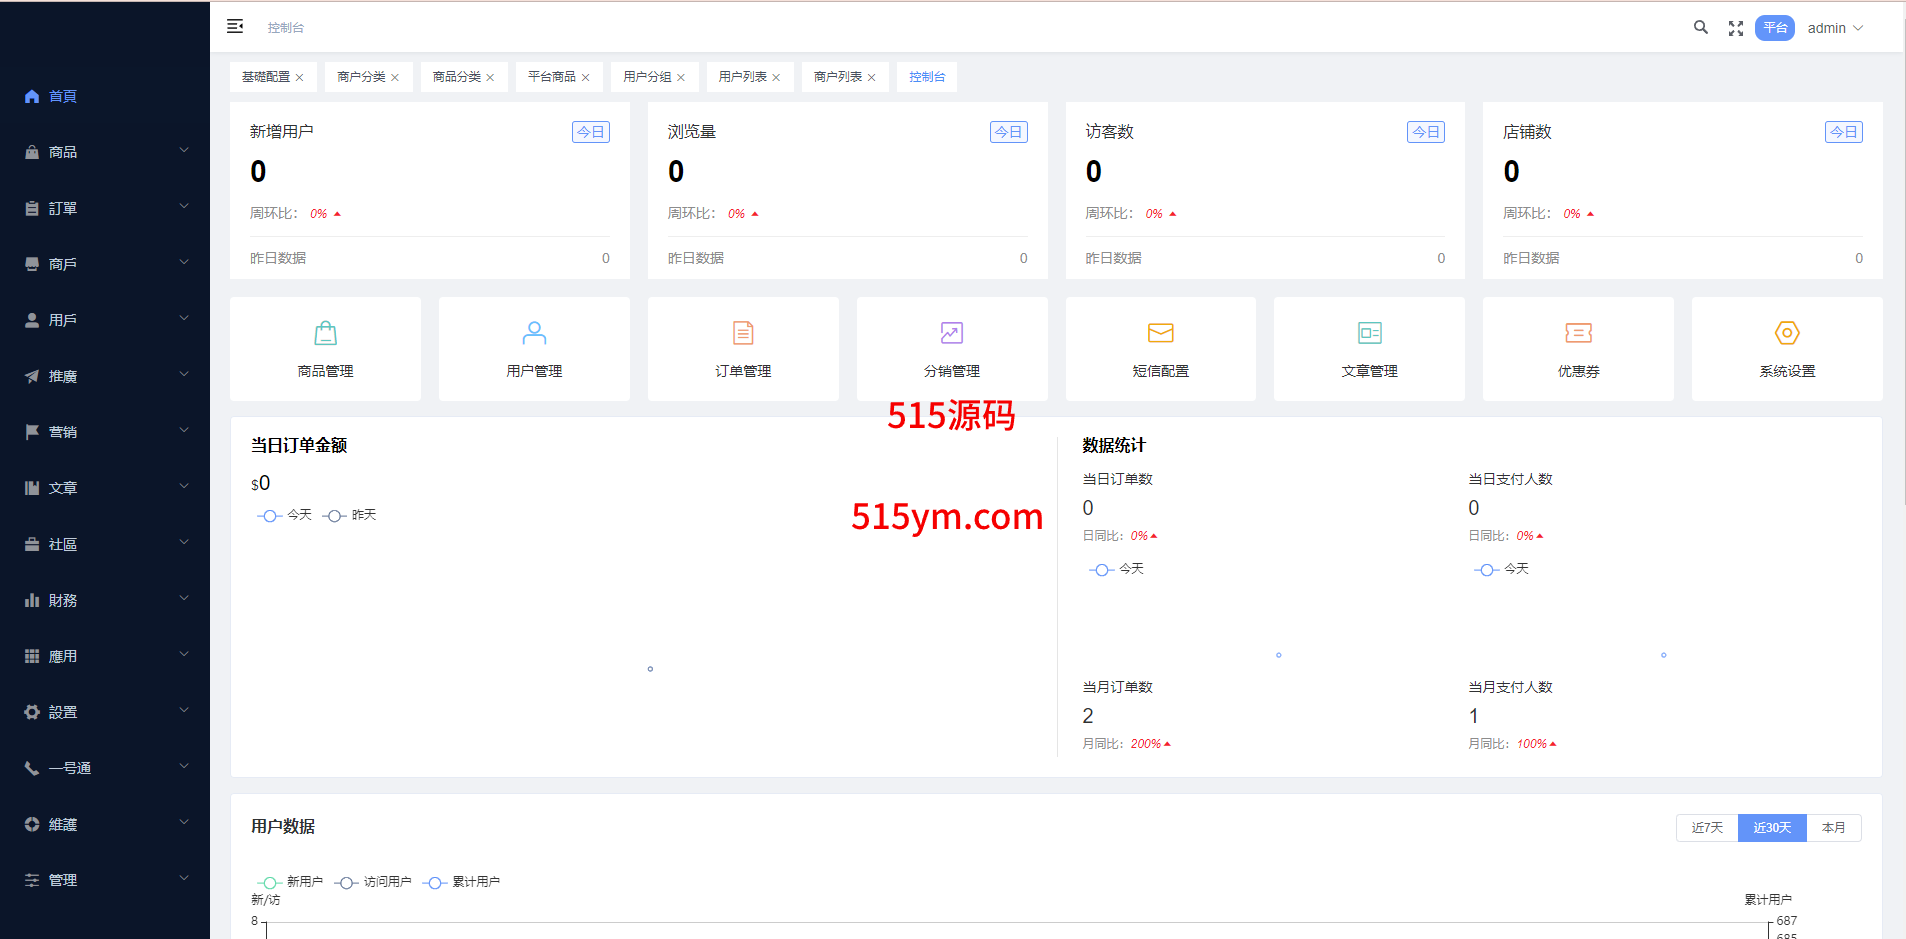
Task: Open the 商品管理 shopping bag shortcut
Action: [x=325, y=333]
